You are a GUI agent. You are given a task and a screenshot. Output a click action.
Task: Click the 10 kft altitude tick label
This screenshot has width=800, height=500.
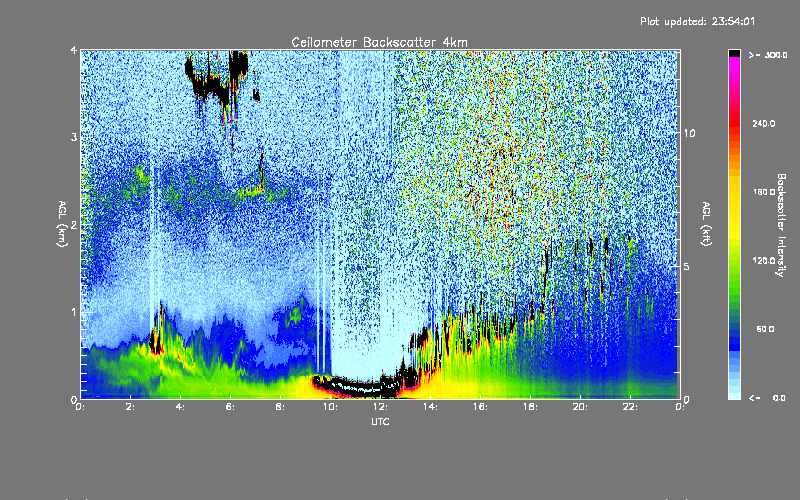(x=689, y=133)
